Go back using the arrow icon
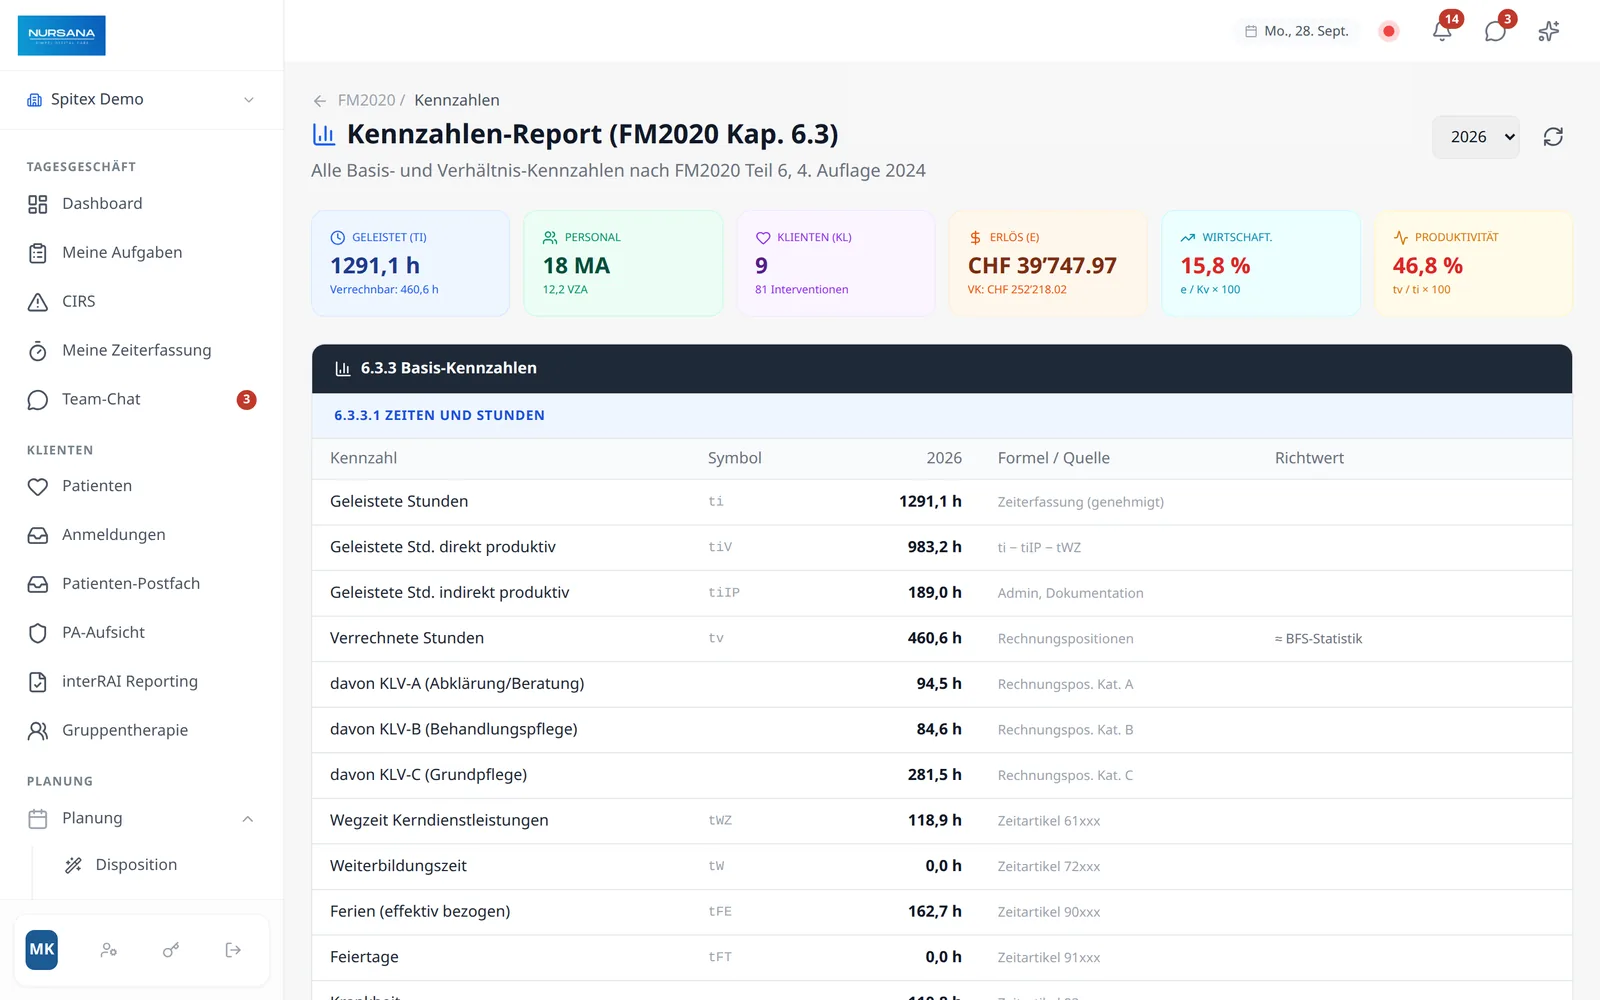Viewport: 1600px width, 1000px height. 320,101
